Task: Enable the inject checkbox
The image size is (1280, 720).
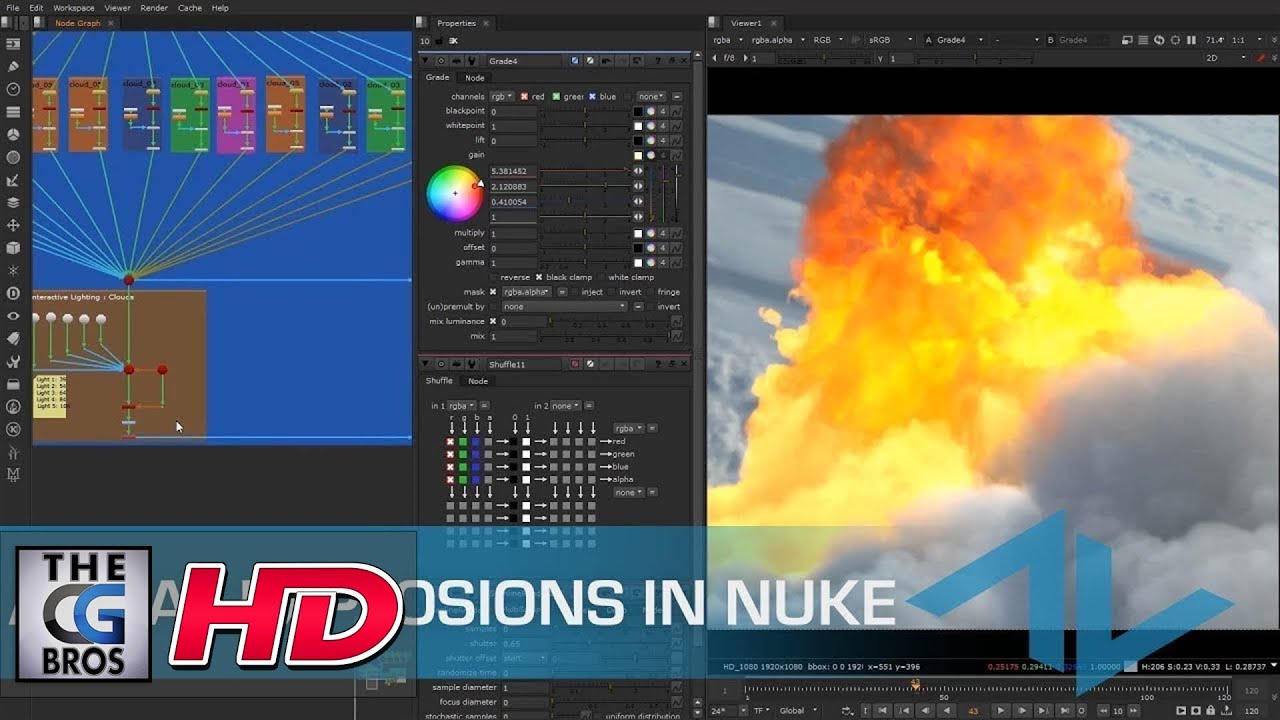Action: [574, 292]
